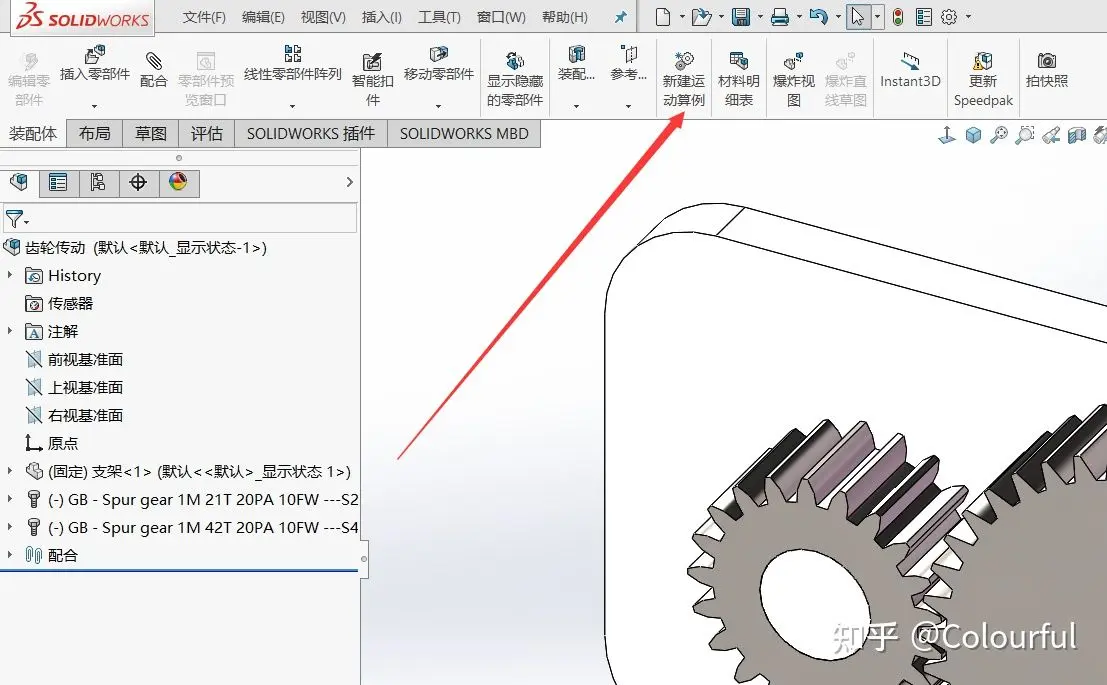This screenshot has width=1107, height=685.
Task: Open the 插入(I) menu
Action: [x=382, y=17]
